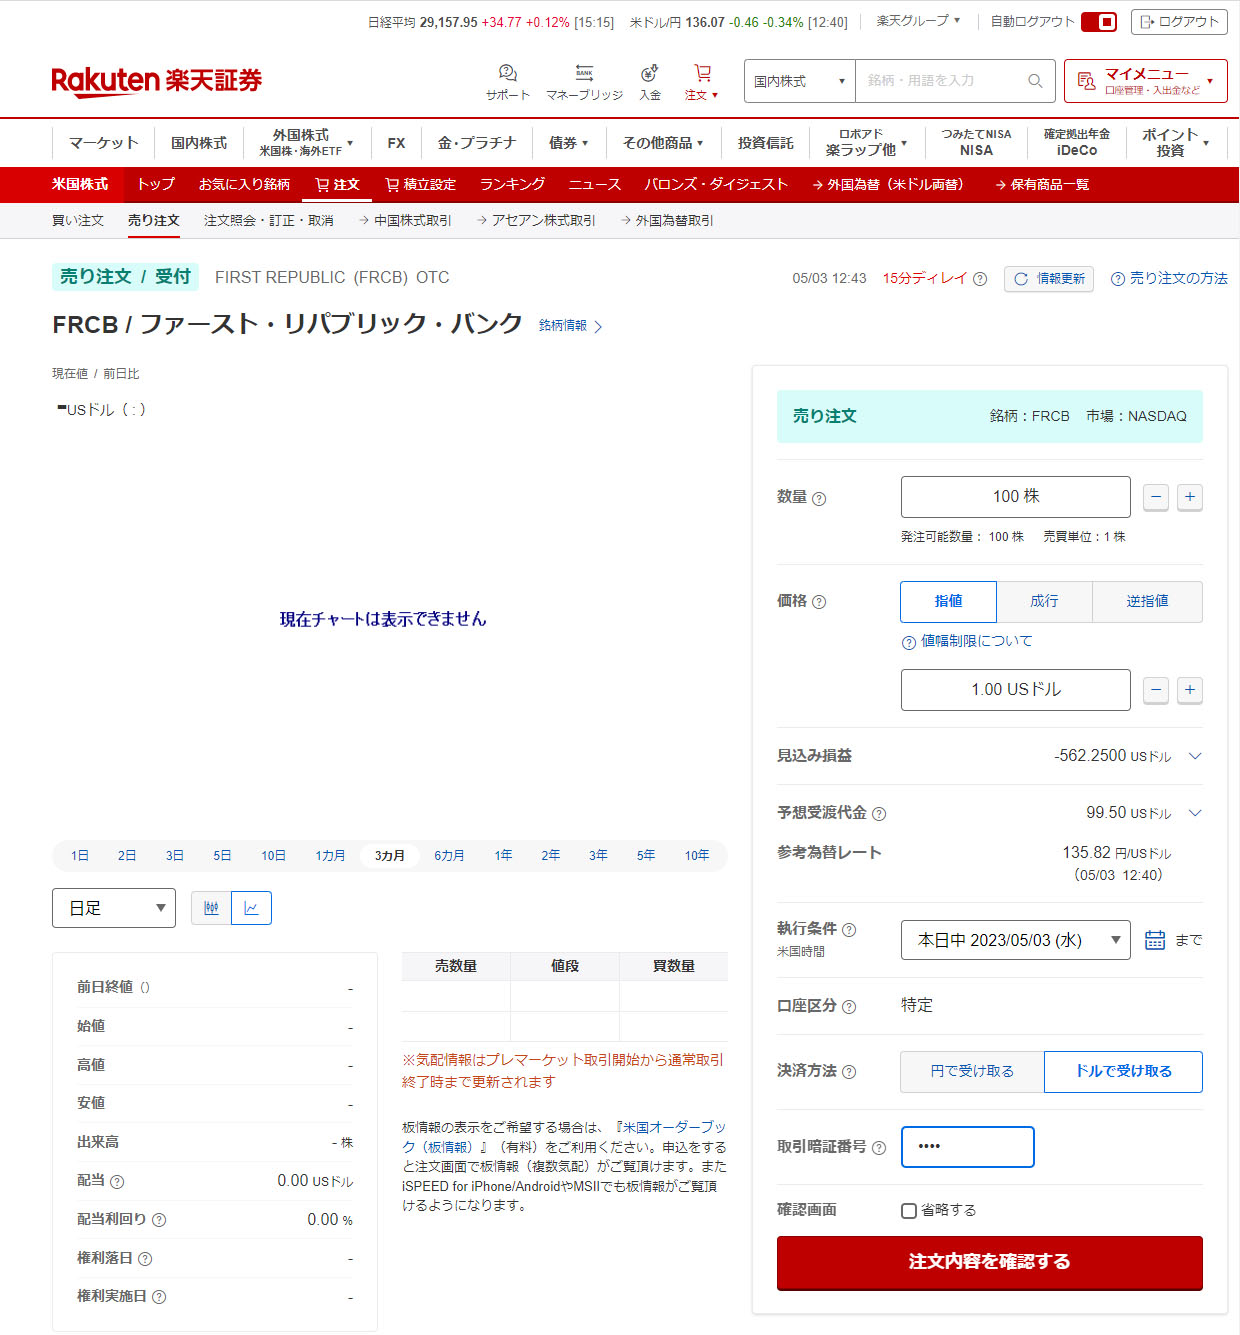Check the skip confirmation screen checkbox
1240x1335 pixels.
909,1211
